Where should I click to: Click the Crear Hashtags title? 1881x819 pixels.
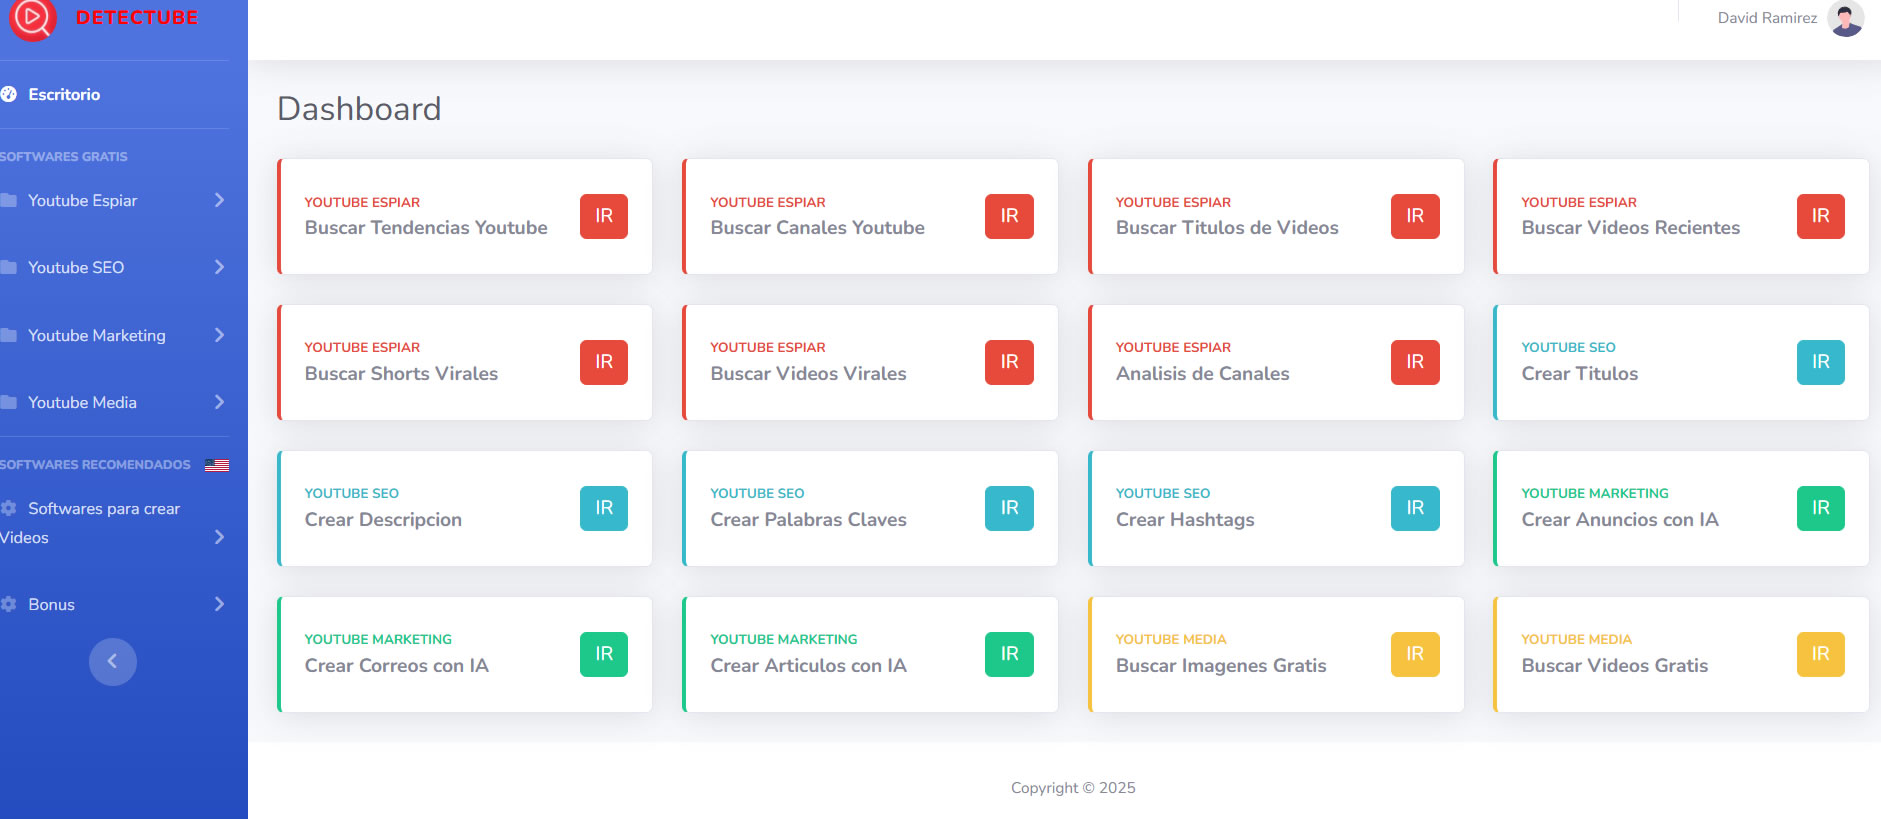1185,520
